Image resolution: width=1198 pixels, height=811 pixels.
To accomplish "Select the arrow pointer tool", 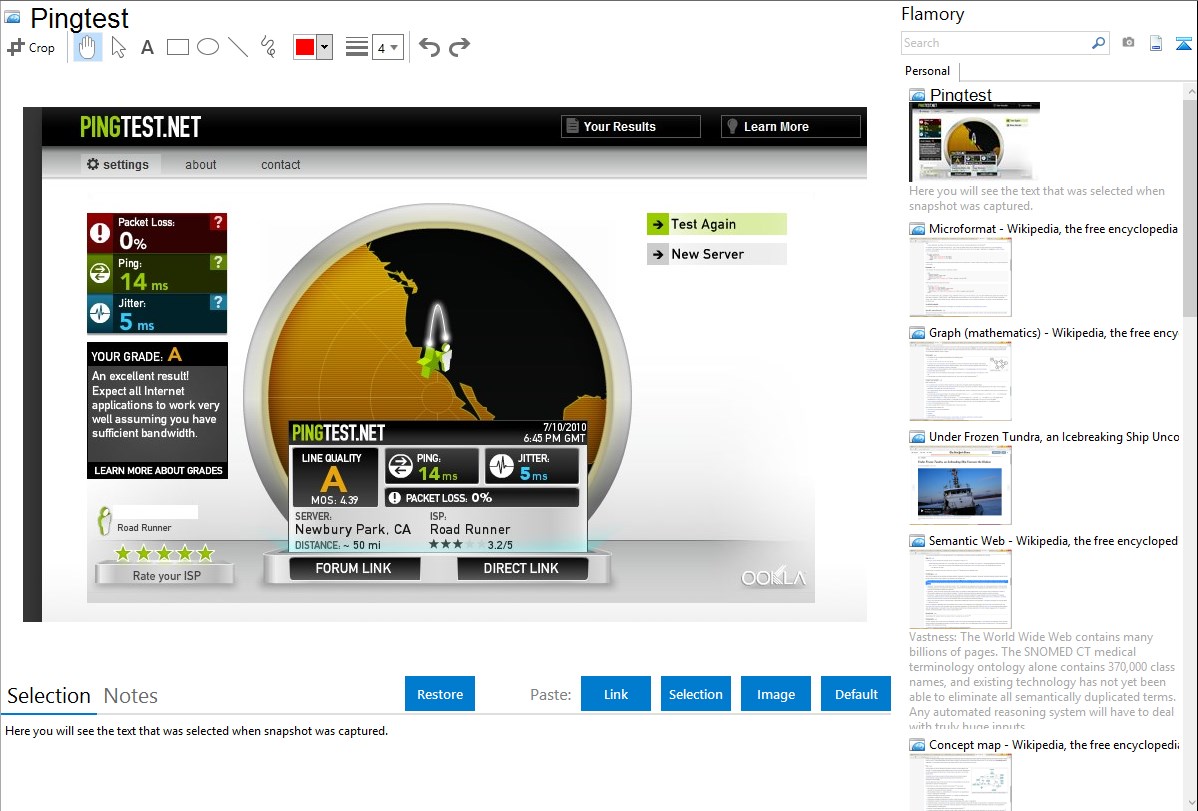I will click(x=118, y=47).
